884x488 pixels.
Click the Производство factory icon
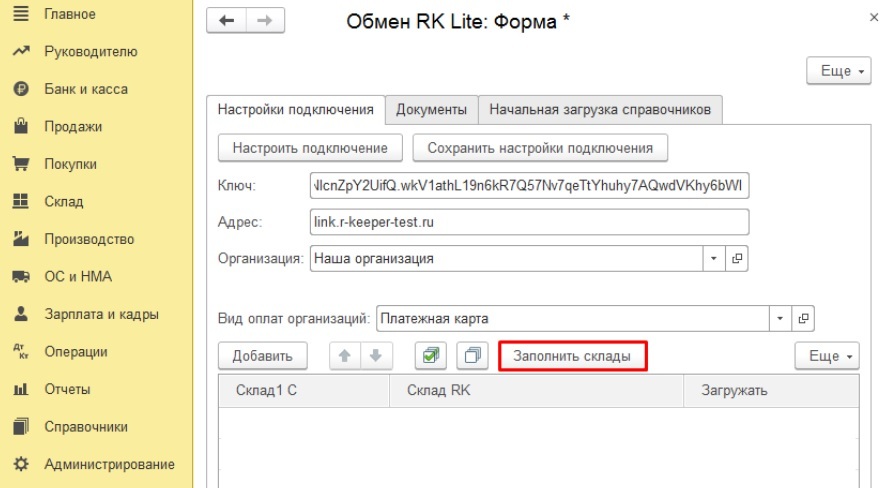coord(21,238)
